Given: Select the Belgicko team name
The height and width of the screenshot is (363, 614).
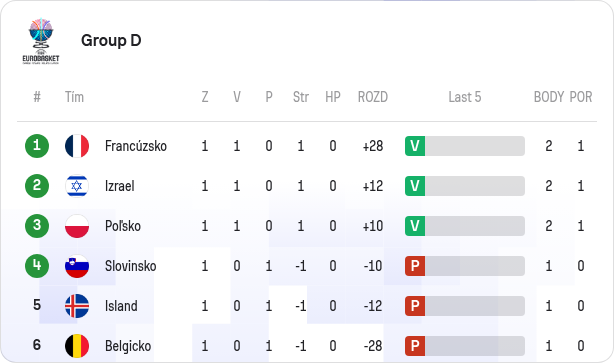Looking at the screenshot, I should coord(128,346).
